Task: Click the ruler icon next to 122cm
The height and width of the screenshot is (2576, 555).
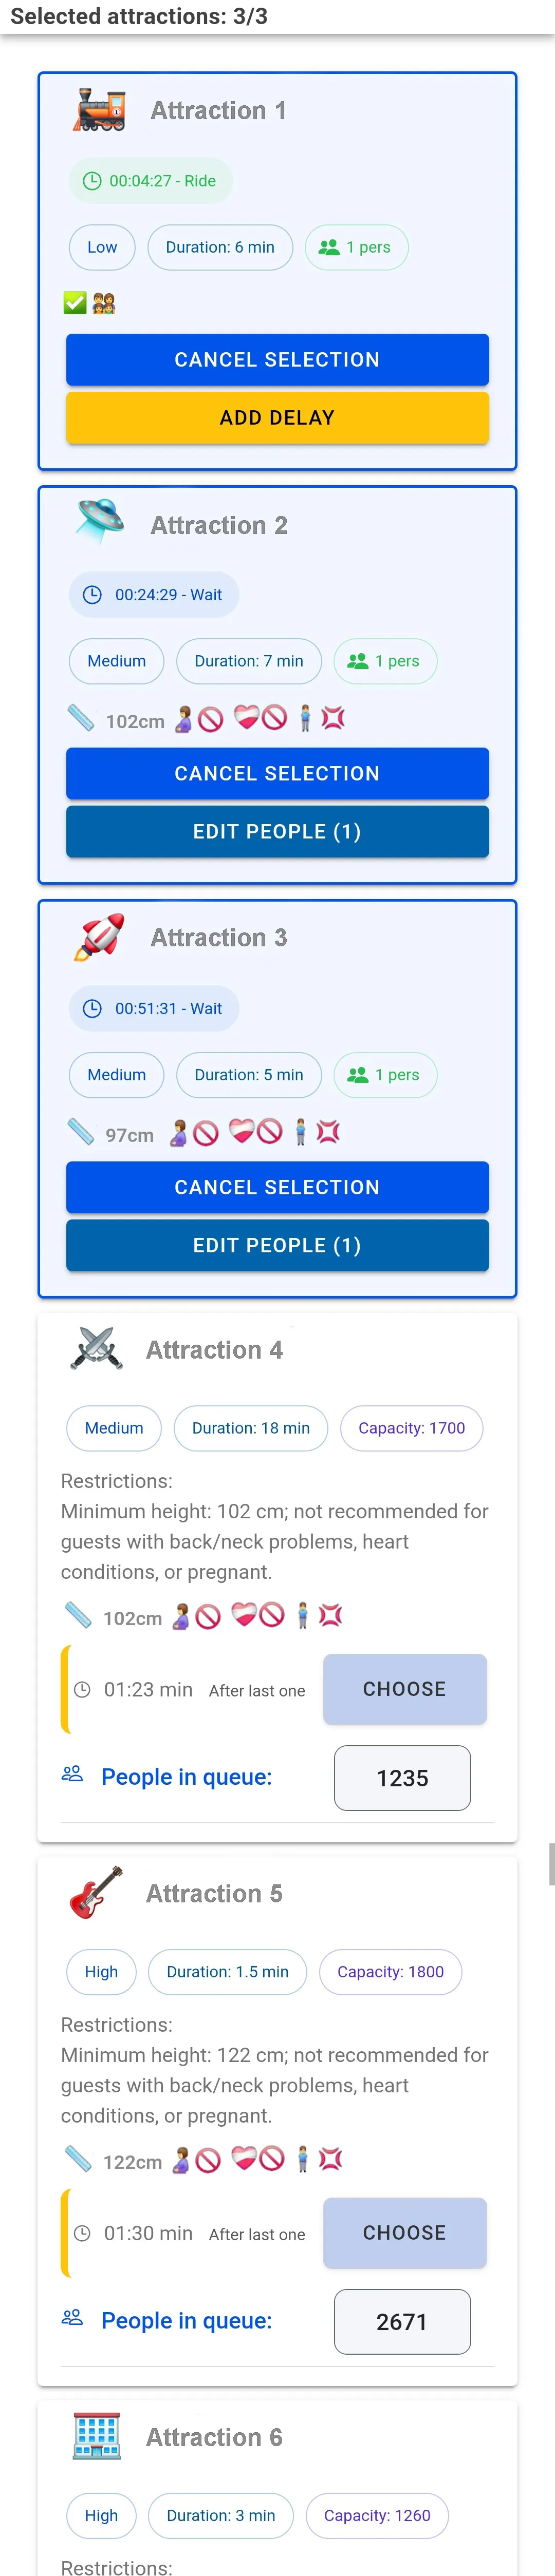Action: (x=78, y=2159)
